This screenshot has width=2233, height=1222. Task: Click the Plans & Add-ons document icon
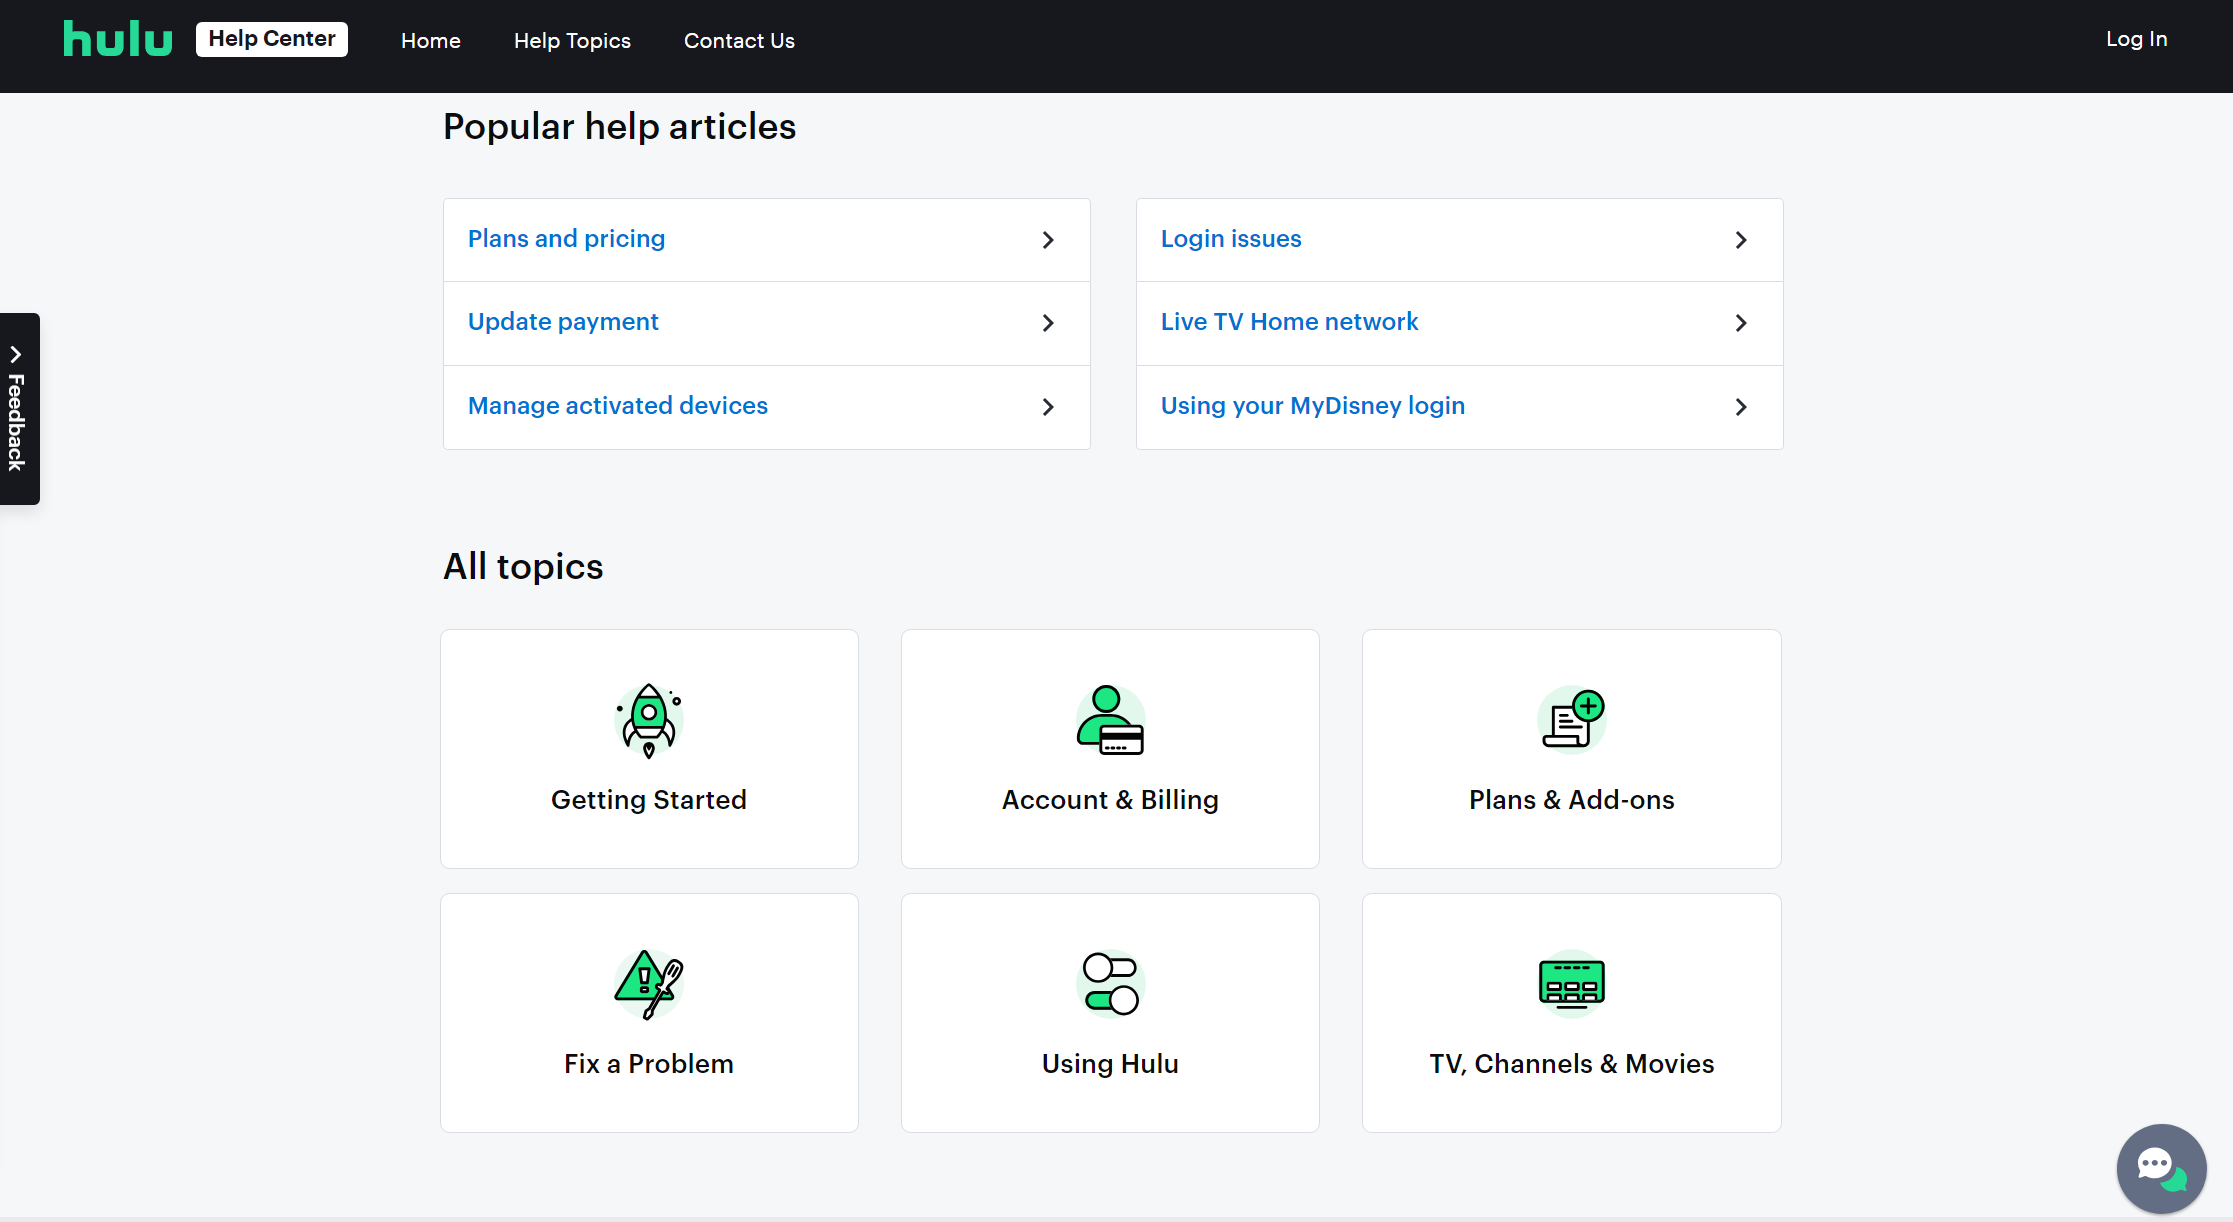[1572, 719]
